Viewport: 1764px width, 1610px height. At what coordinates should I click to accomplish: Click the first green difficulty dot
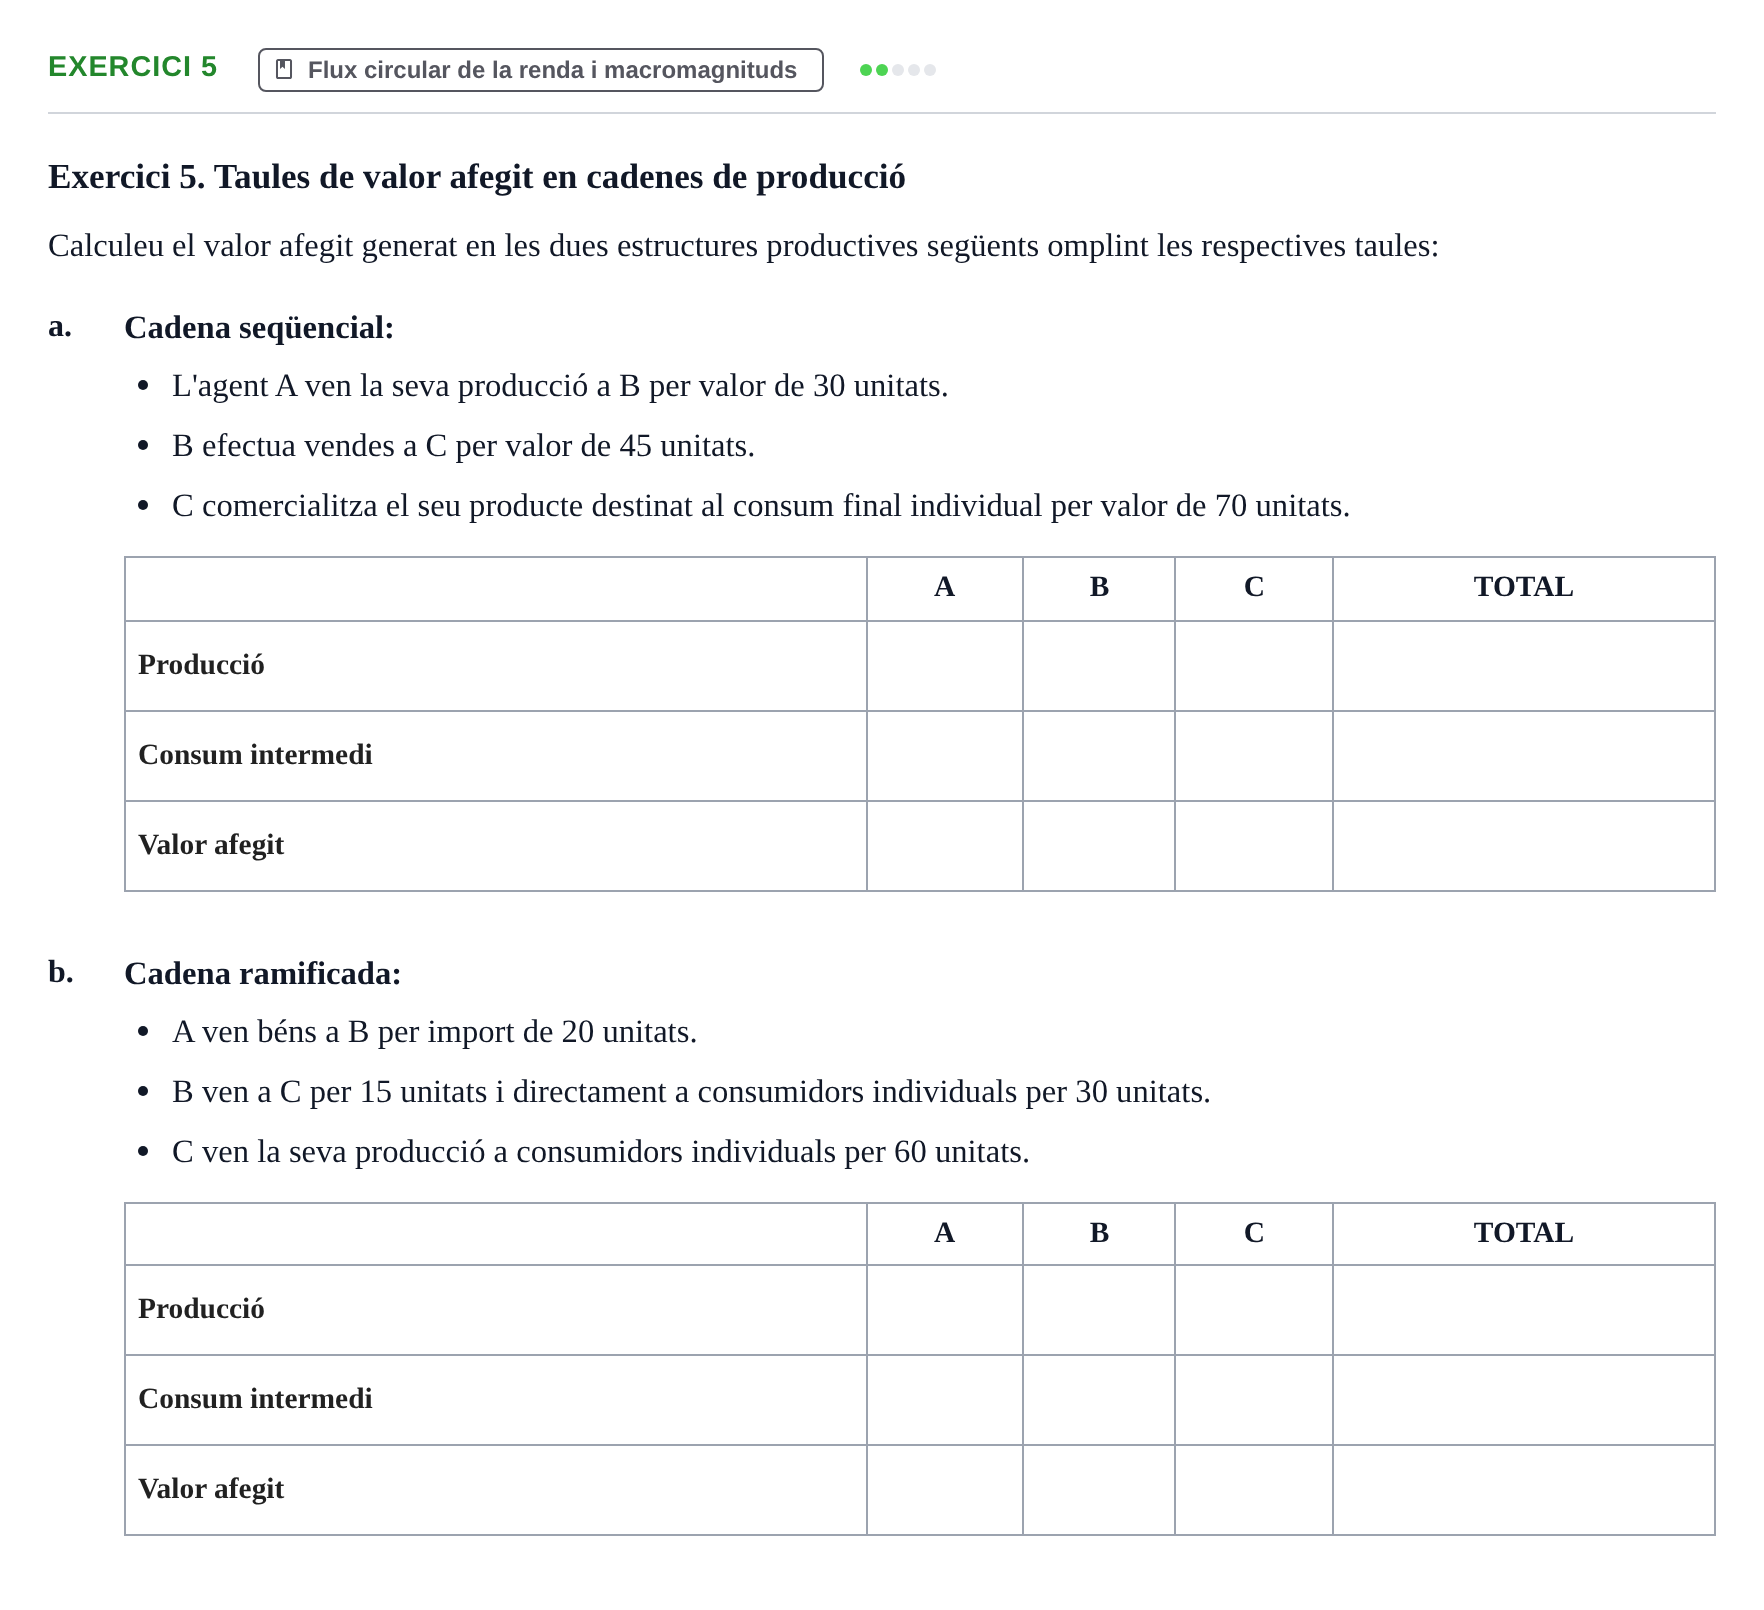pos(866,70)
